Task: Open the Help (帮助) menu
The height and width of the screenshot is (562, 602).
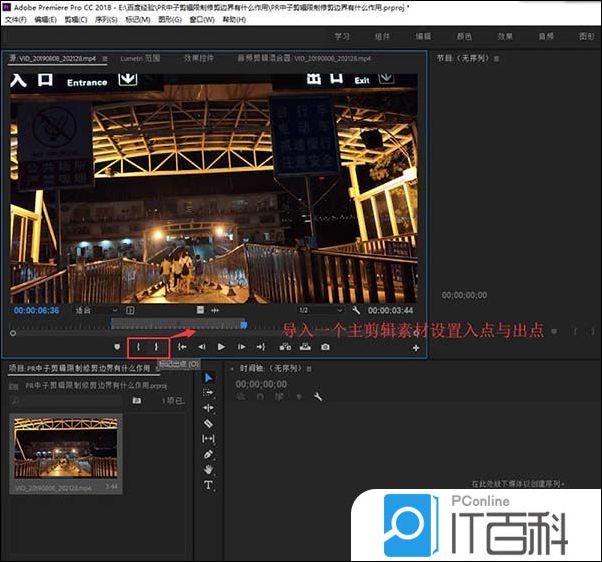Action: 234,19
